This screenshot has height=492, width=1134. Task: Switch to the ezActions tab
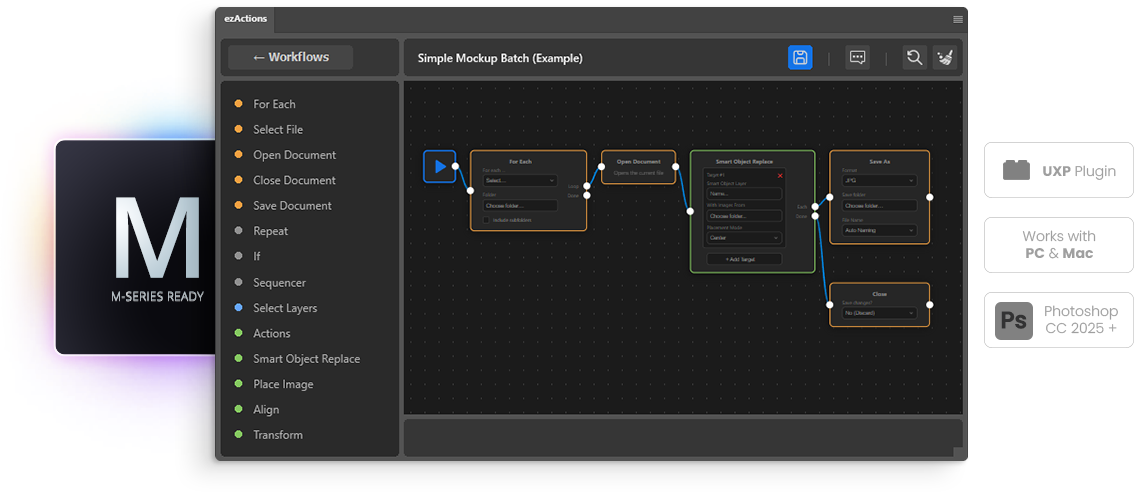click(x=244, y=19)
